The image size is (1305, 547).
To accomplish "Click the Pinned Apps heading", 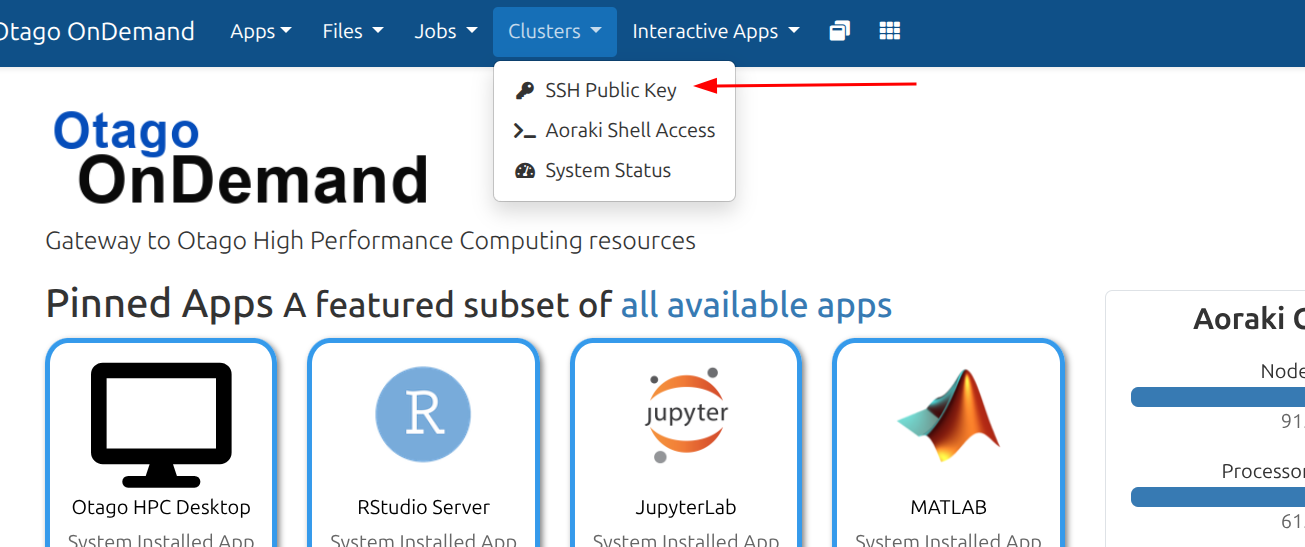I will click(x=159, y=304).
